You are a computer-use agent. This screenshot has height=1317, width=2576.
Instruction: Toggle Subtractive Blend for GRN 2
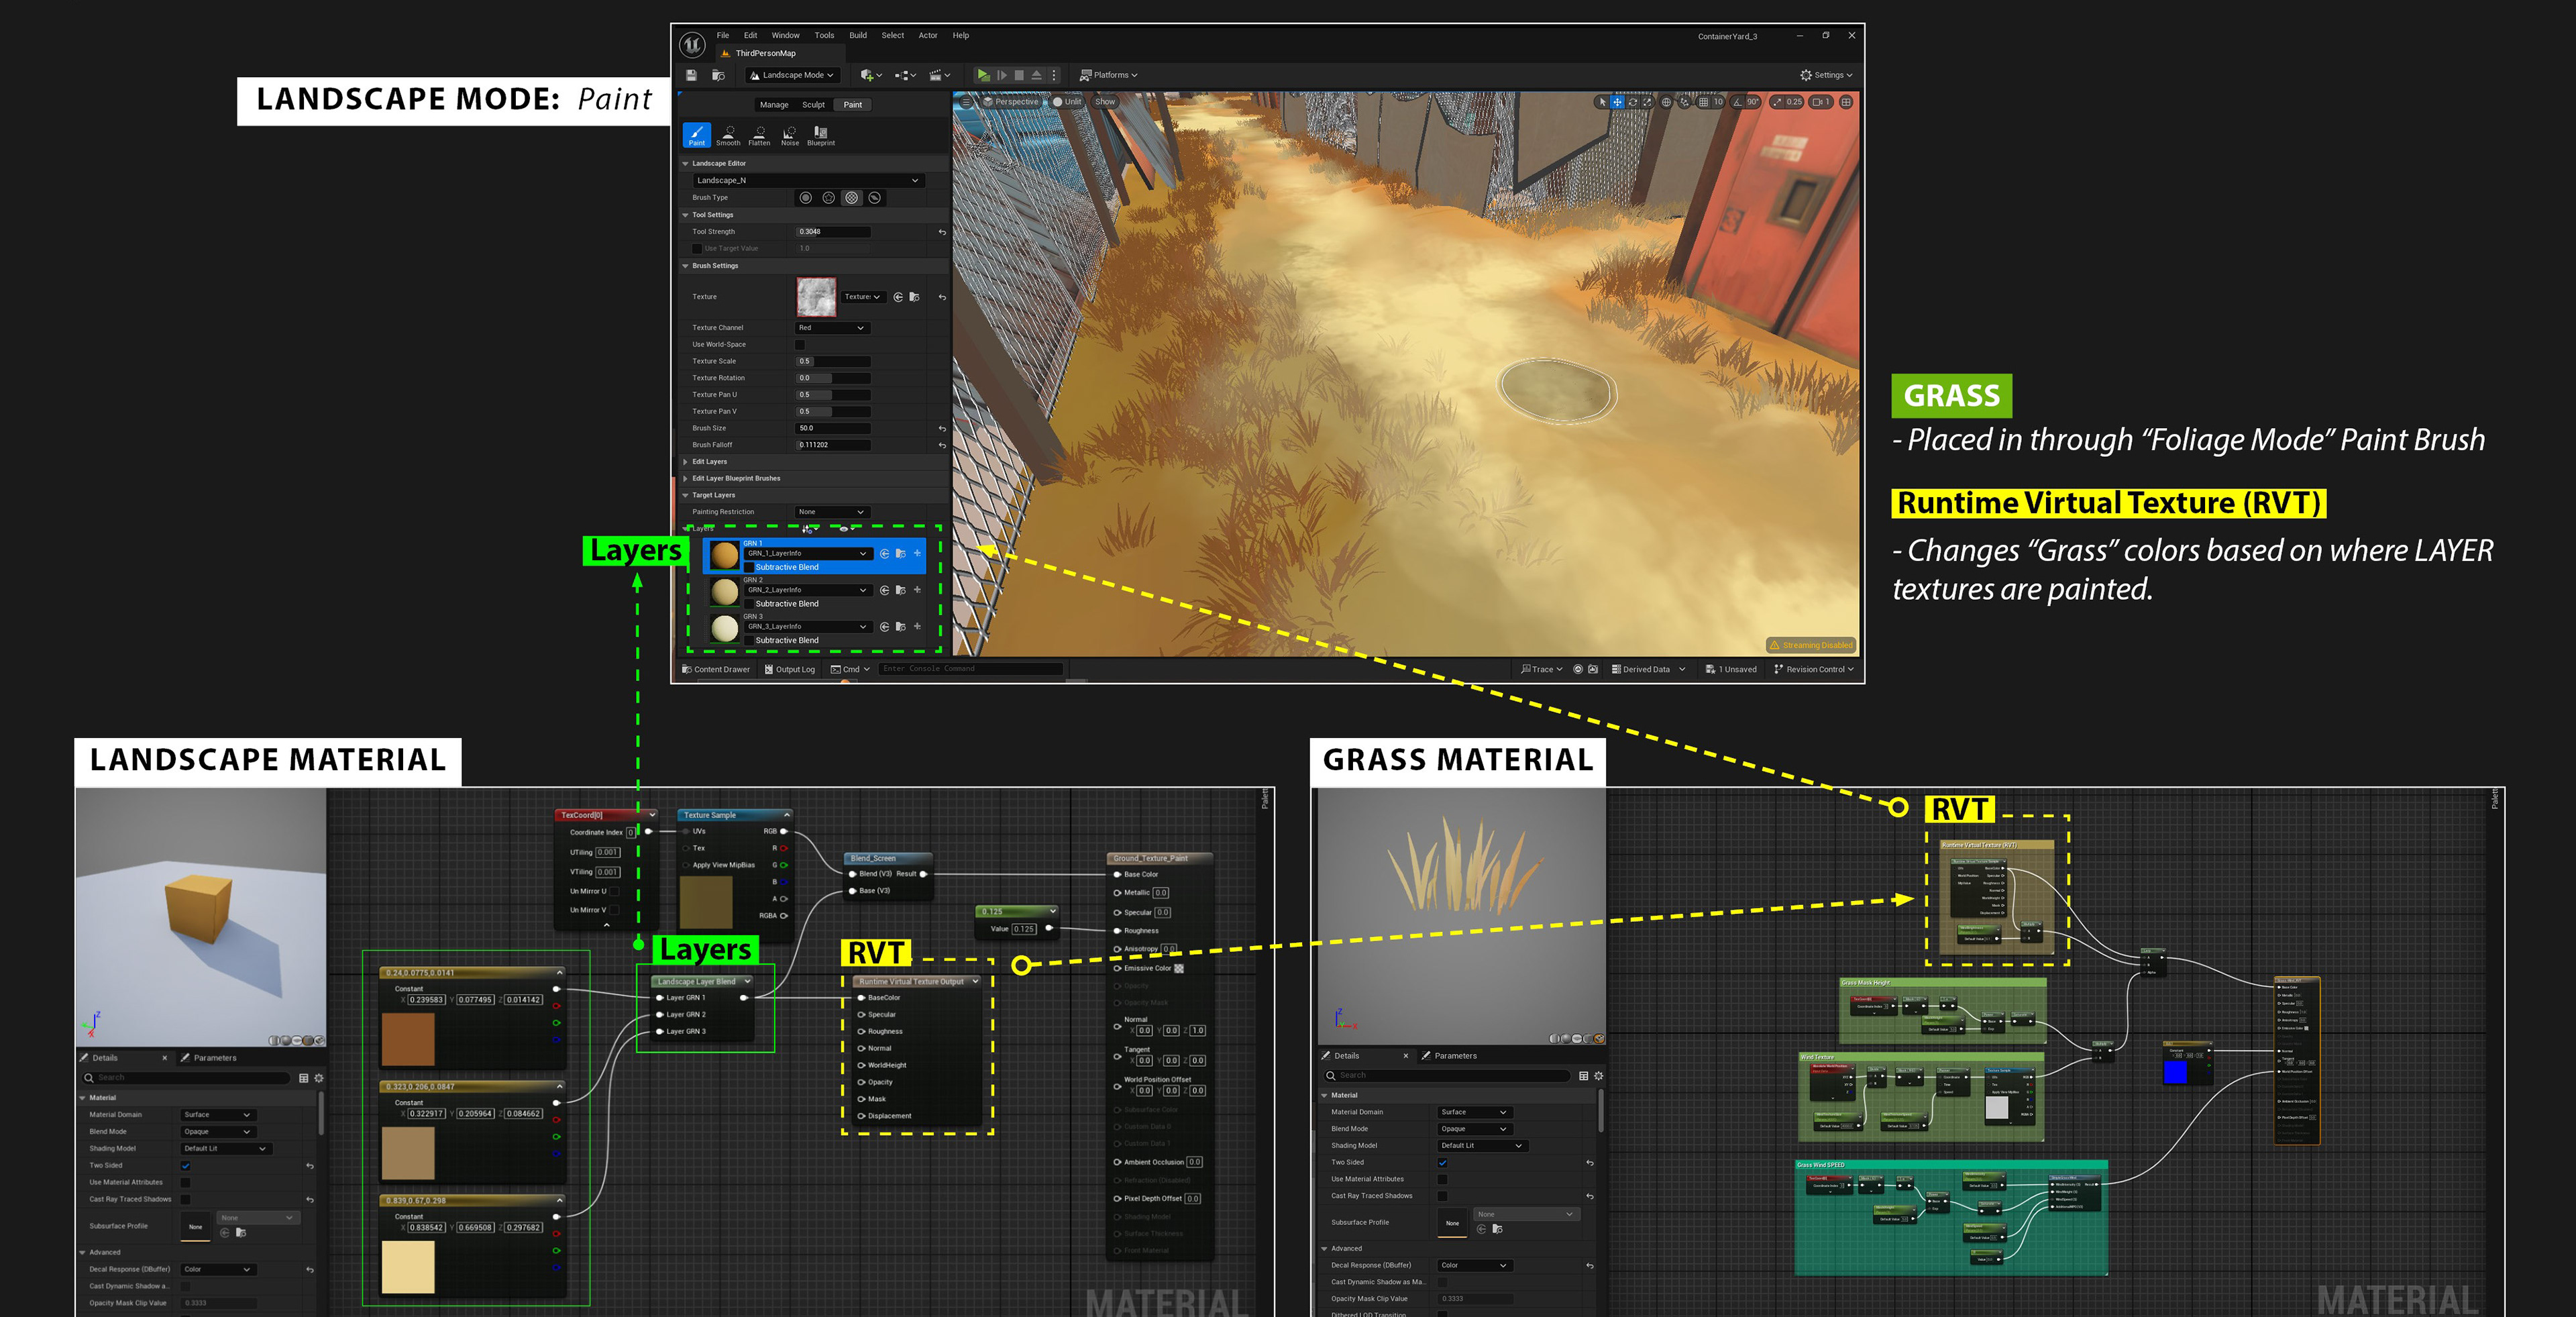(749, 604)
